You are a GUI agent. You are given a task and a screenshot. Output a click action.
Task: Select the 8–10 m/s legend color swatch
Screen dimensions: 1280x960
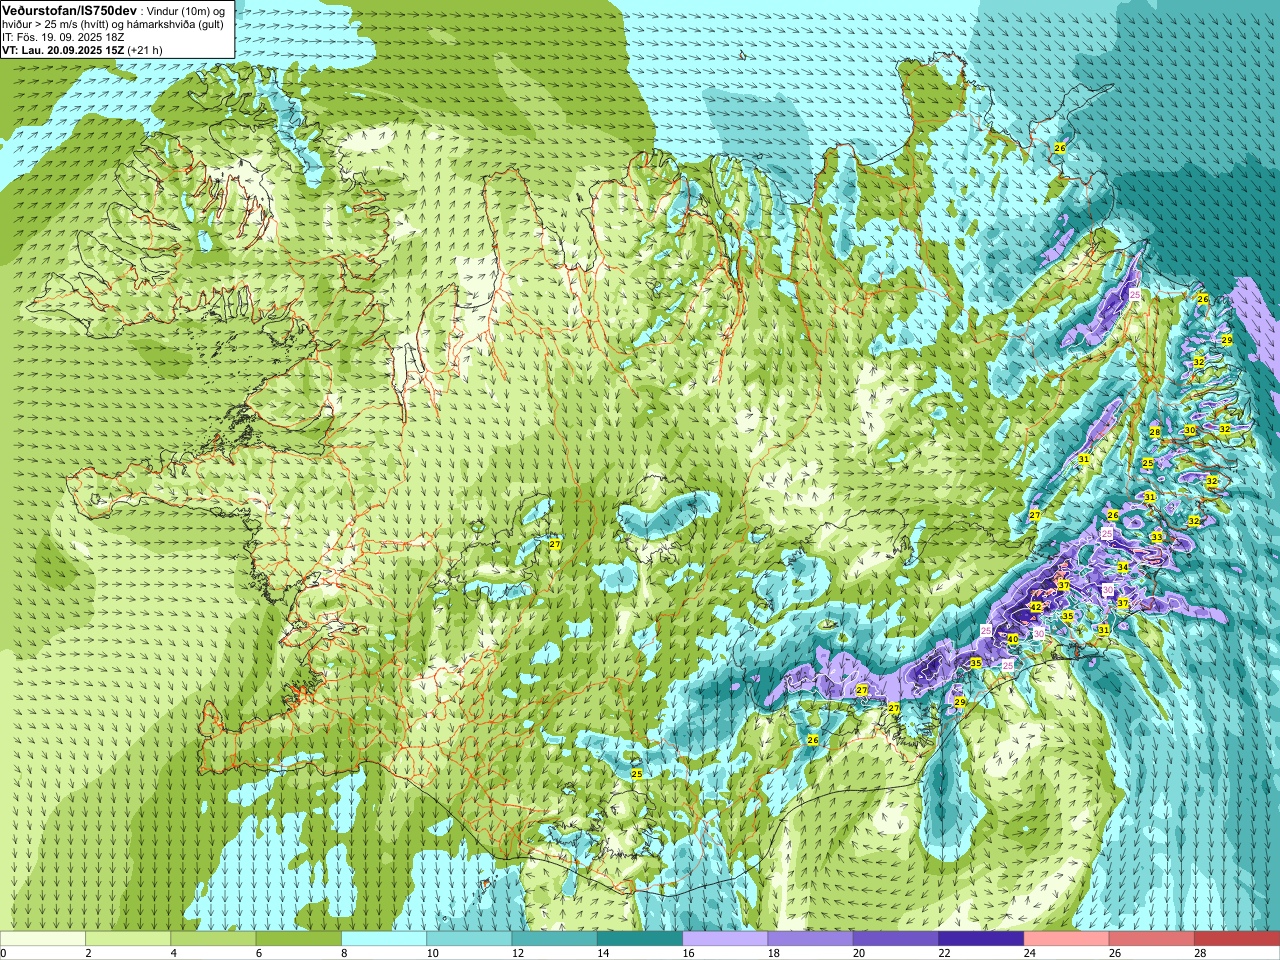[384, 939]
